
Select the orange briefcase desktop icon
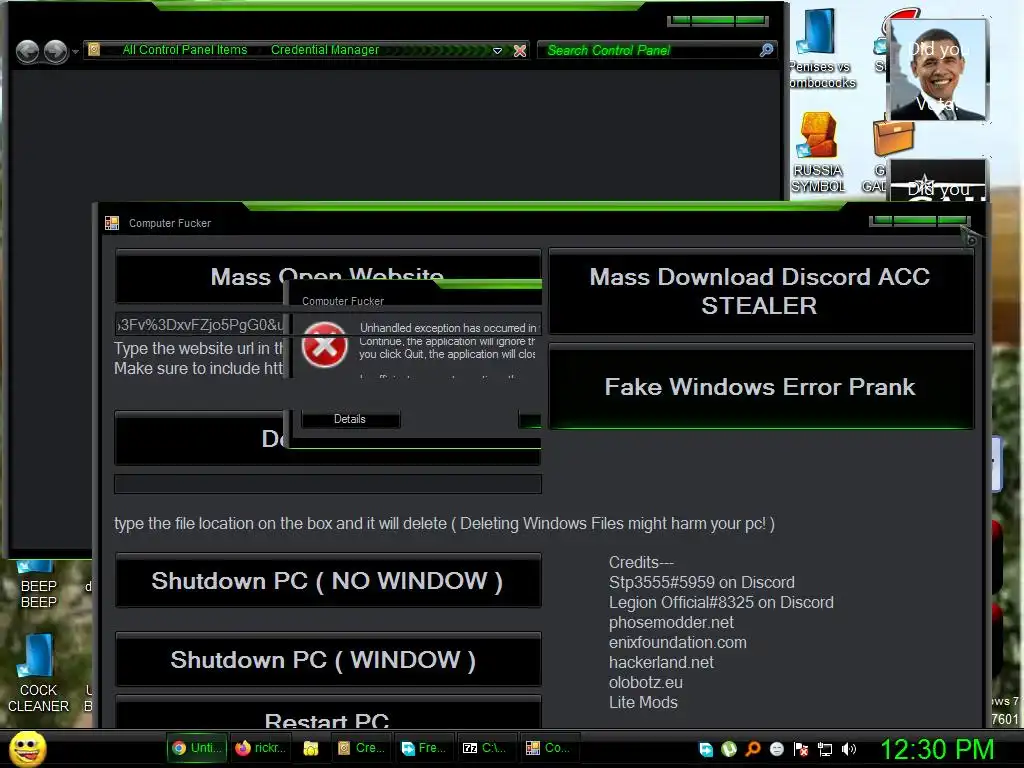[x=893, y=136]
